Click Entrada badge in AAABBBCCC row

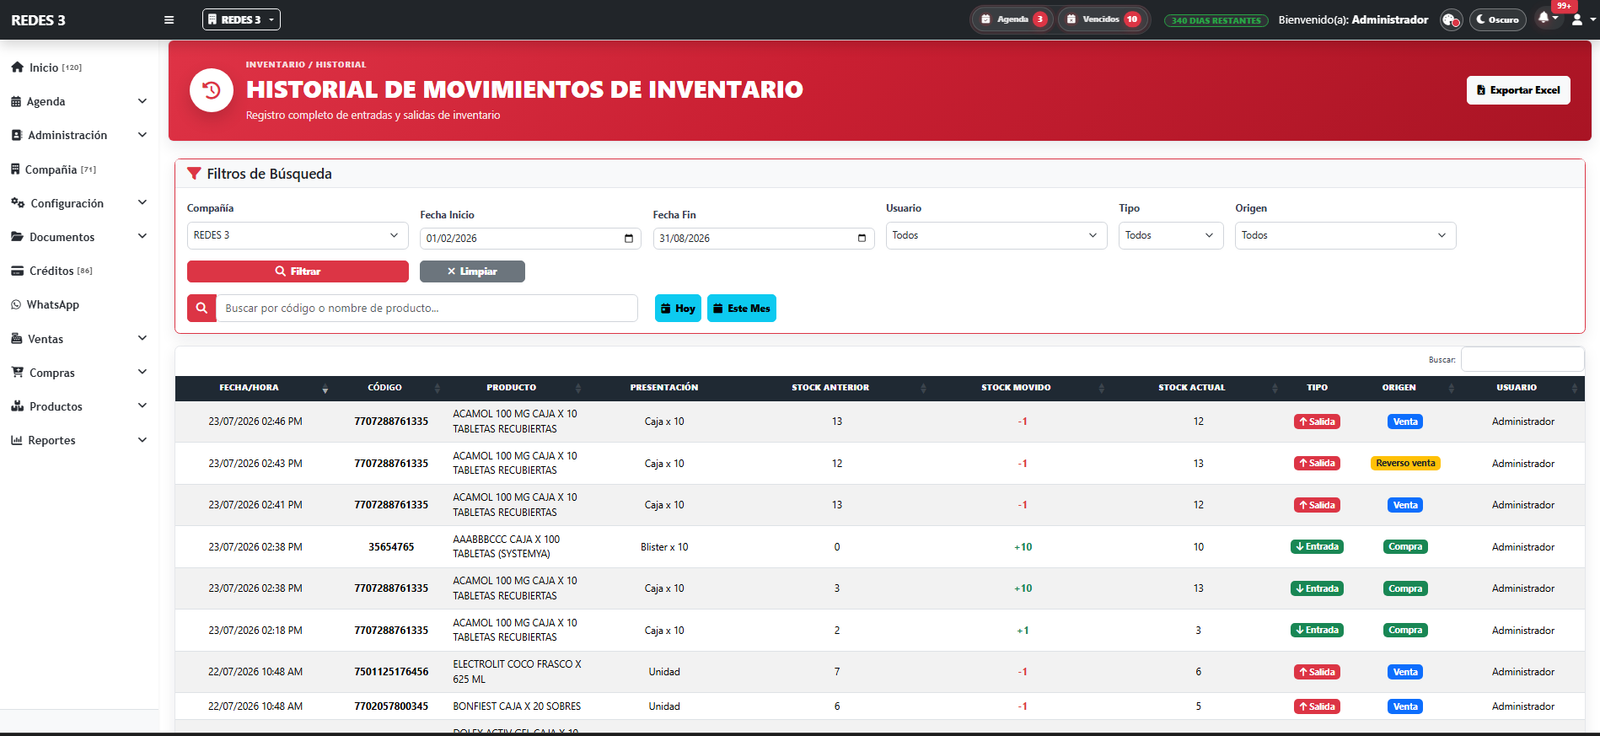point(1317,547)
